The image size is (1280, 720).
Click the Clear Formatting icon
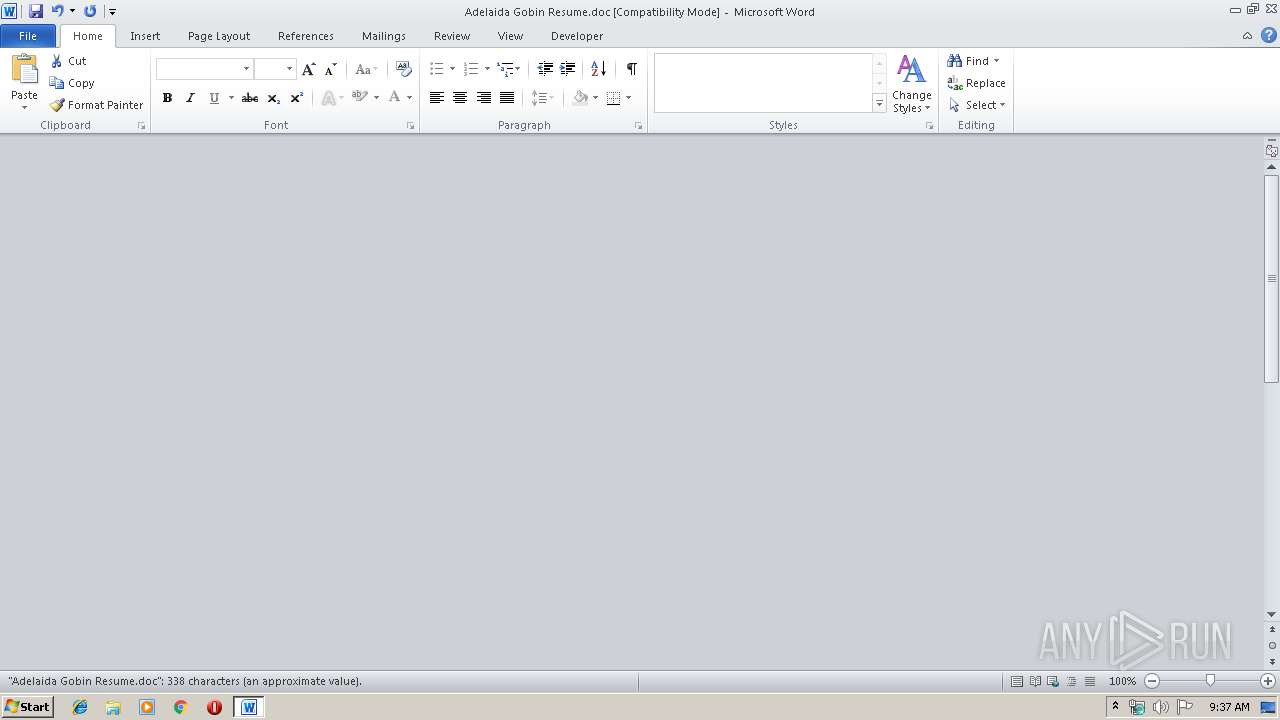(403, 69)
